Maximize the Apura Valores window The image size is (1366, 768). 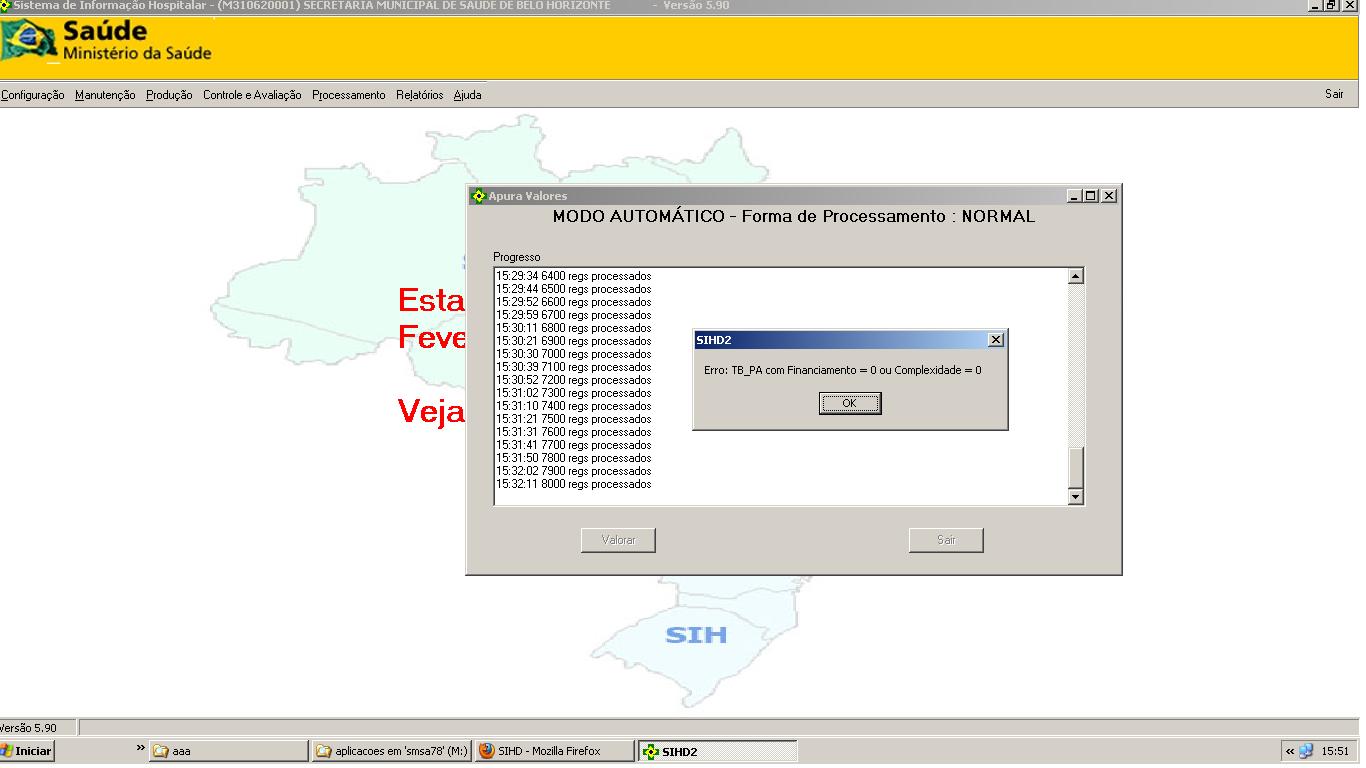click(1091, 196)
